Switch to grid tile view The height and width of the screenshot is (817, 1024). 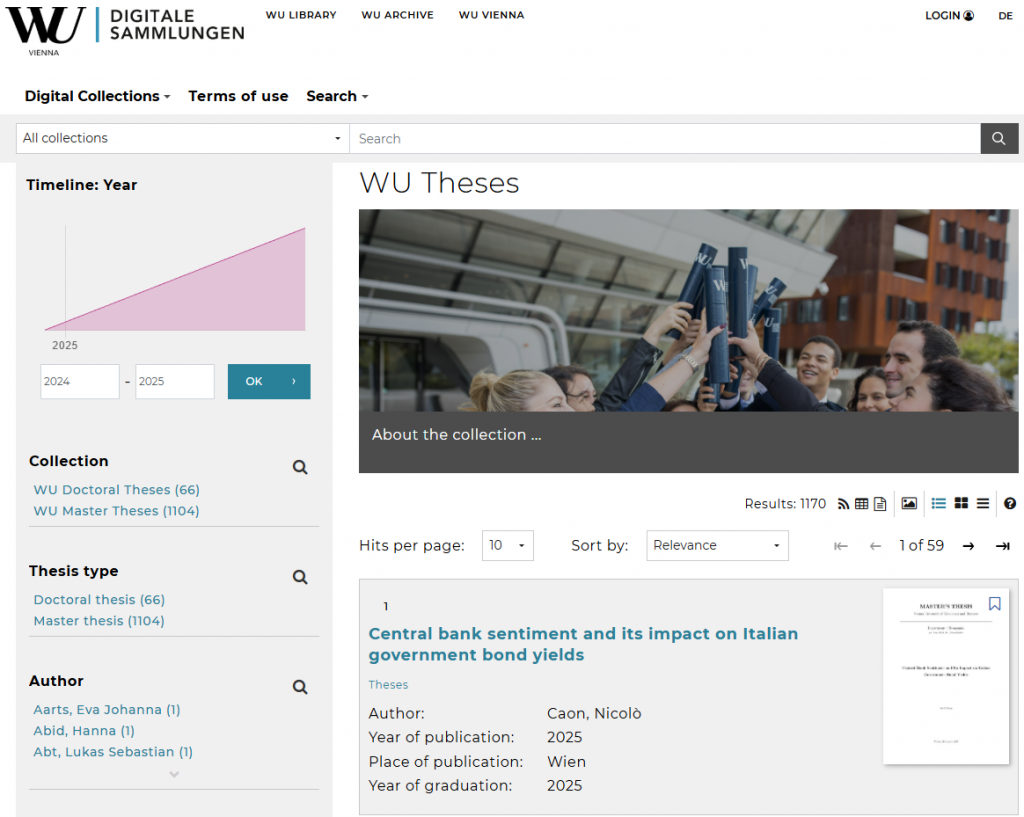click(x=961, y=504)
